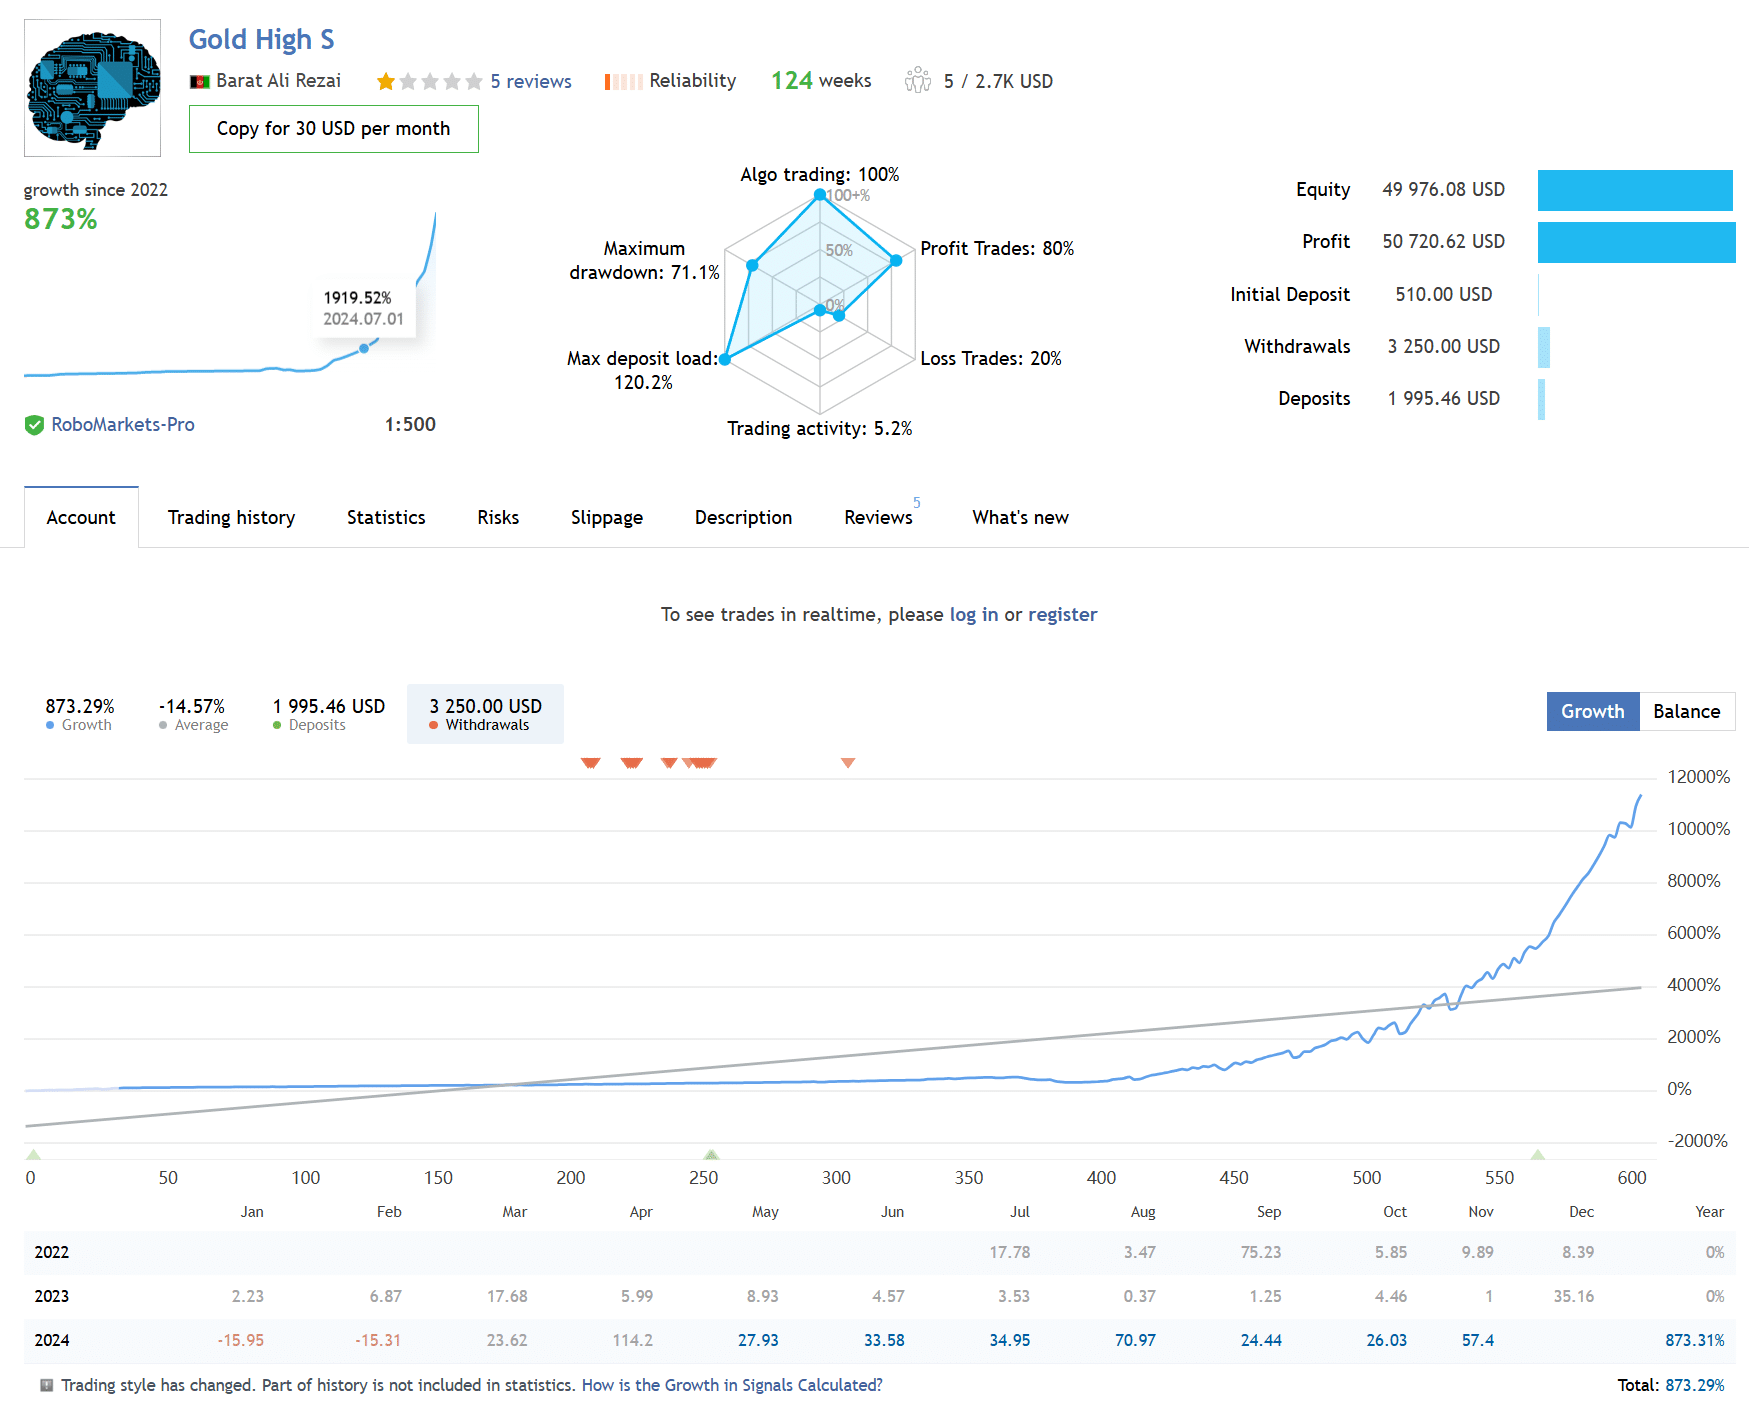Click the circuit brain signal avatar
Viewport: 1749px width, 1407px height.
coord(92,88)
